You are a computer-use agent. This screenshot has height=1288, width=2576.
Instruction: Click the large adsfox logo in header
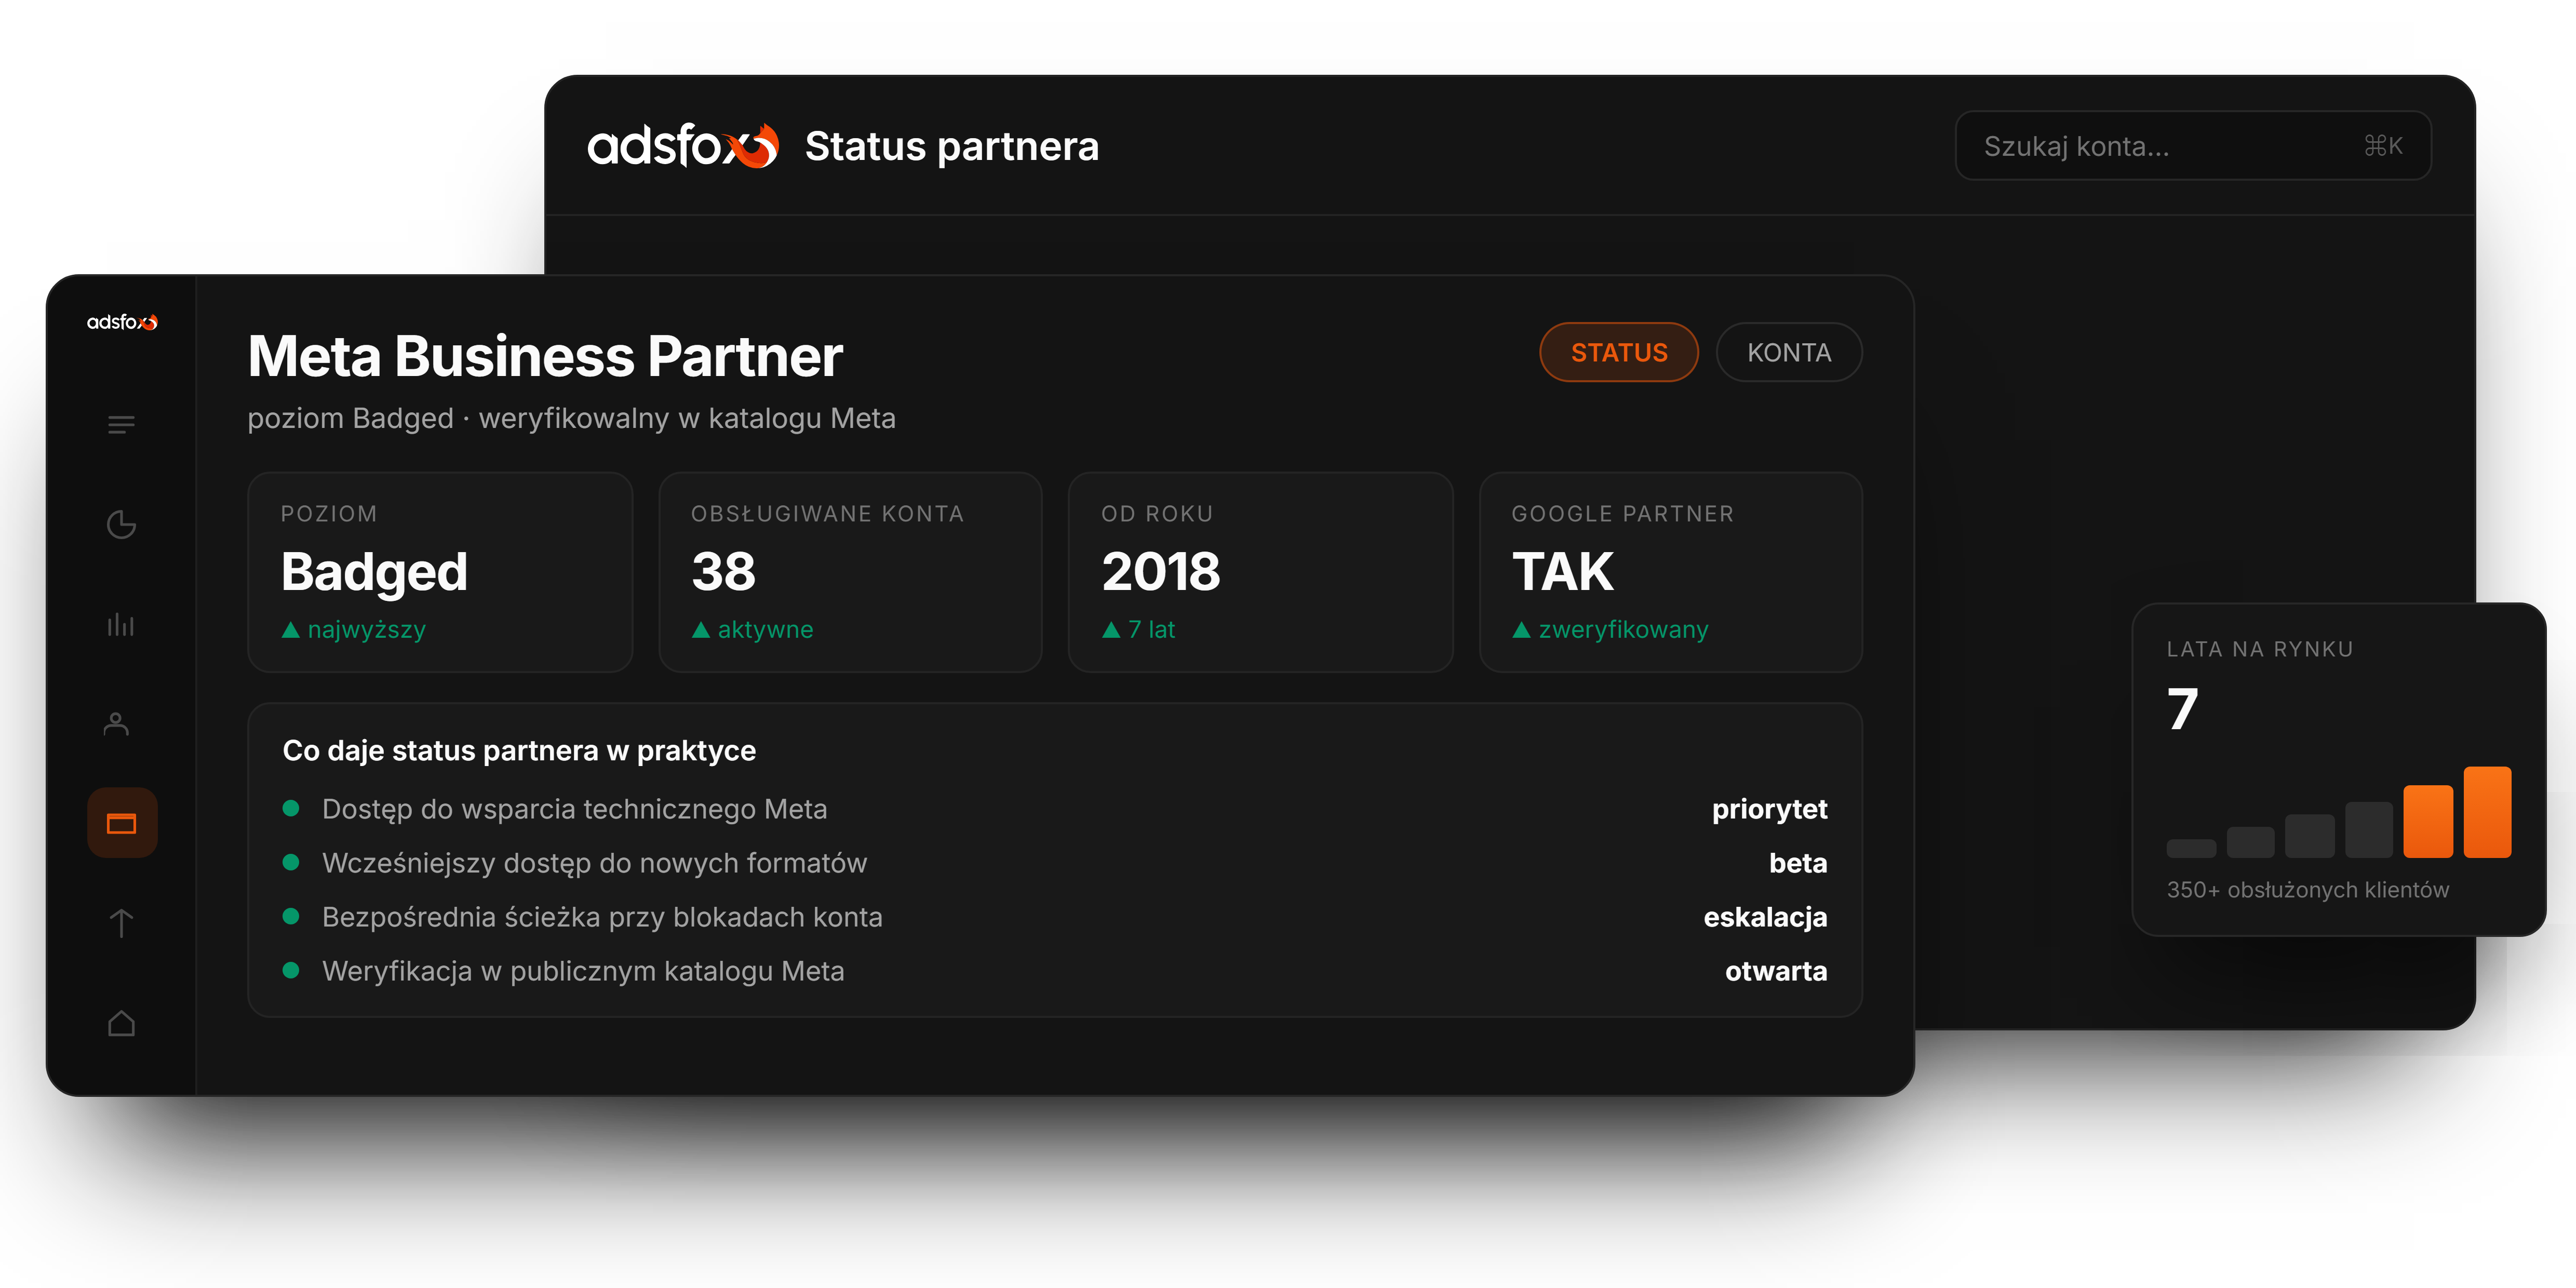point(683,146)
